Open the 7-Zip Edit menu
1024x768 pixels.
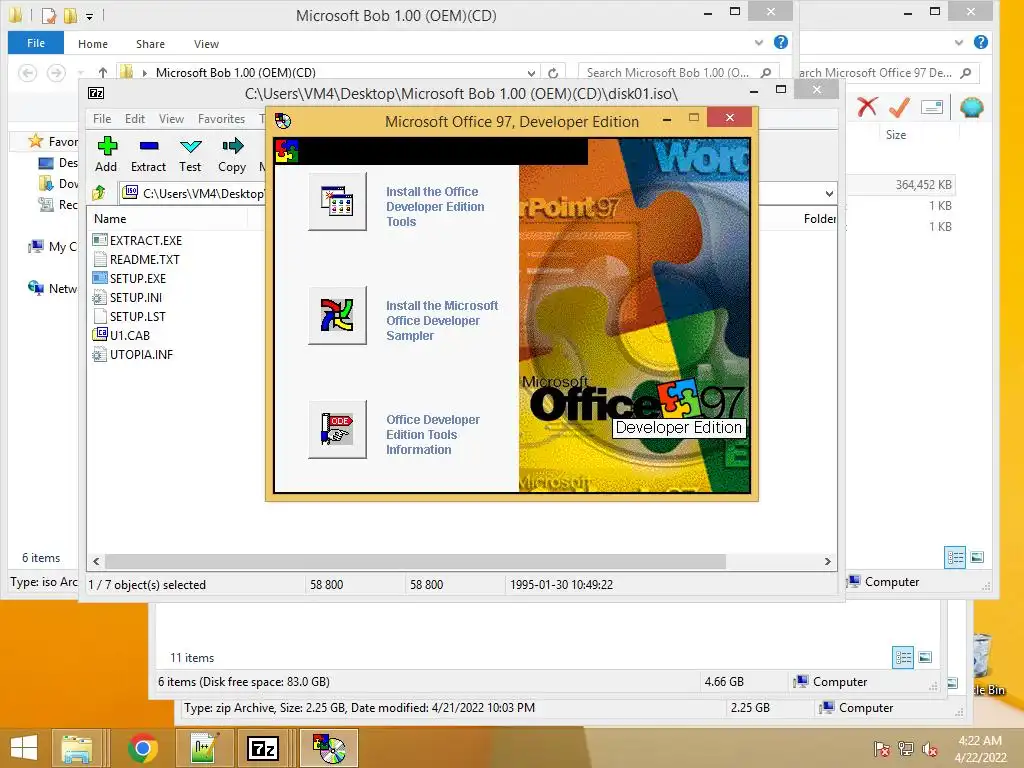135,119
